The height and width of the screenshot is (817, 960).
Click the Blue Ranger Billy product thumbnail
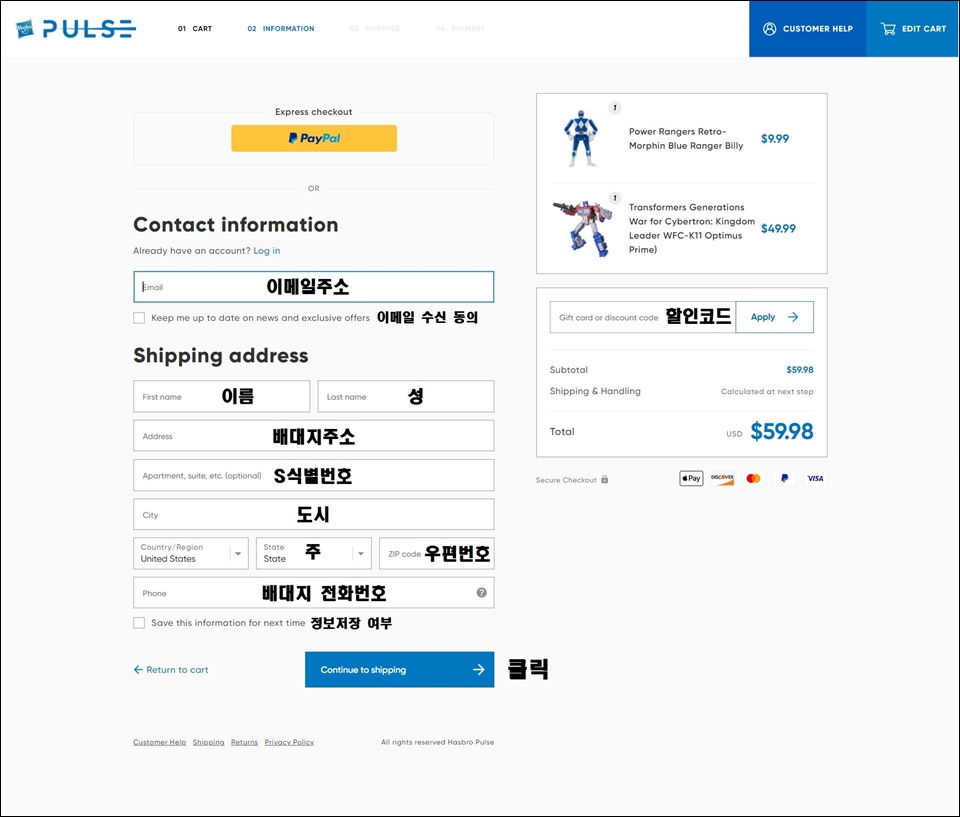point(580,138)
